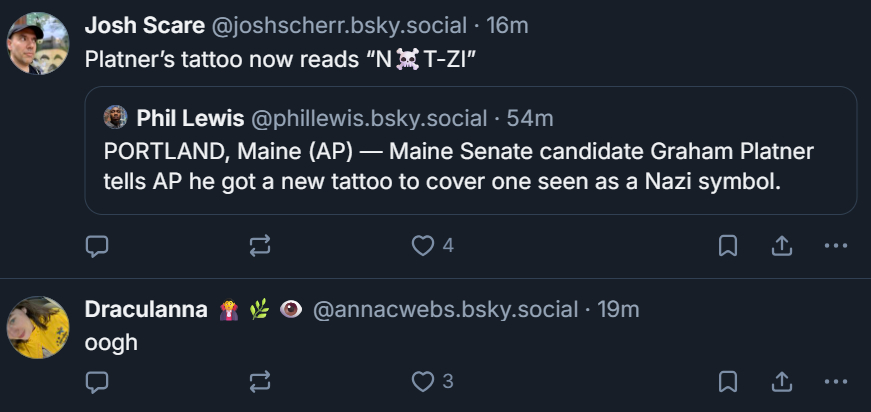Open the @annacwebs.bsky.social handle
Screen dimensions: 871x412
point(446,310)
